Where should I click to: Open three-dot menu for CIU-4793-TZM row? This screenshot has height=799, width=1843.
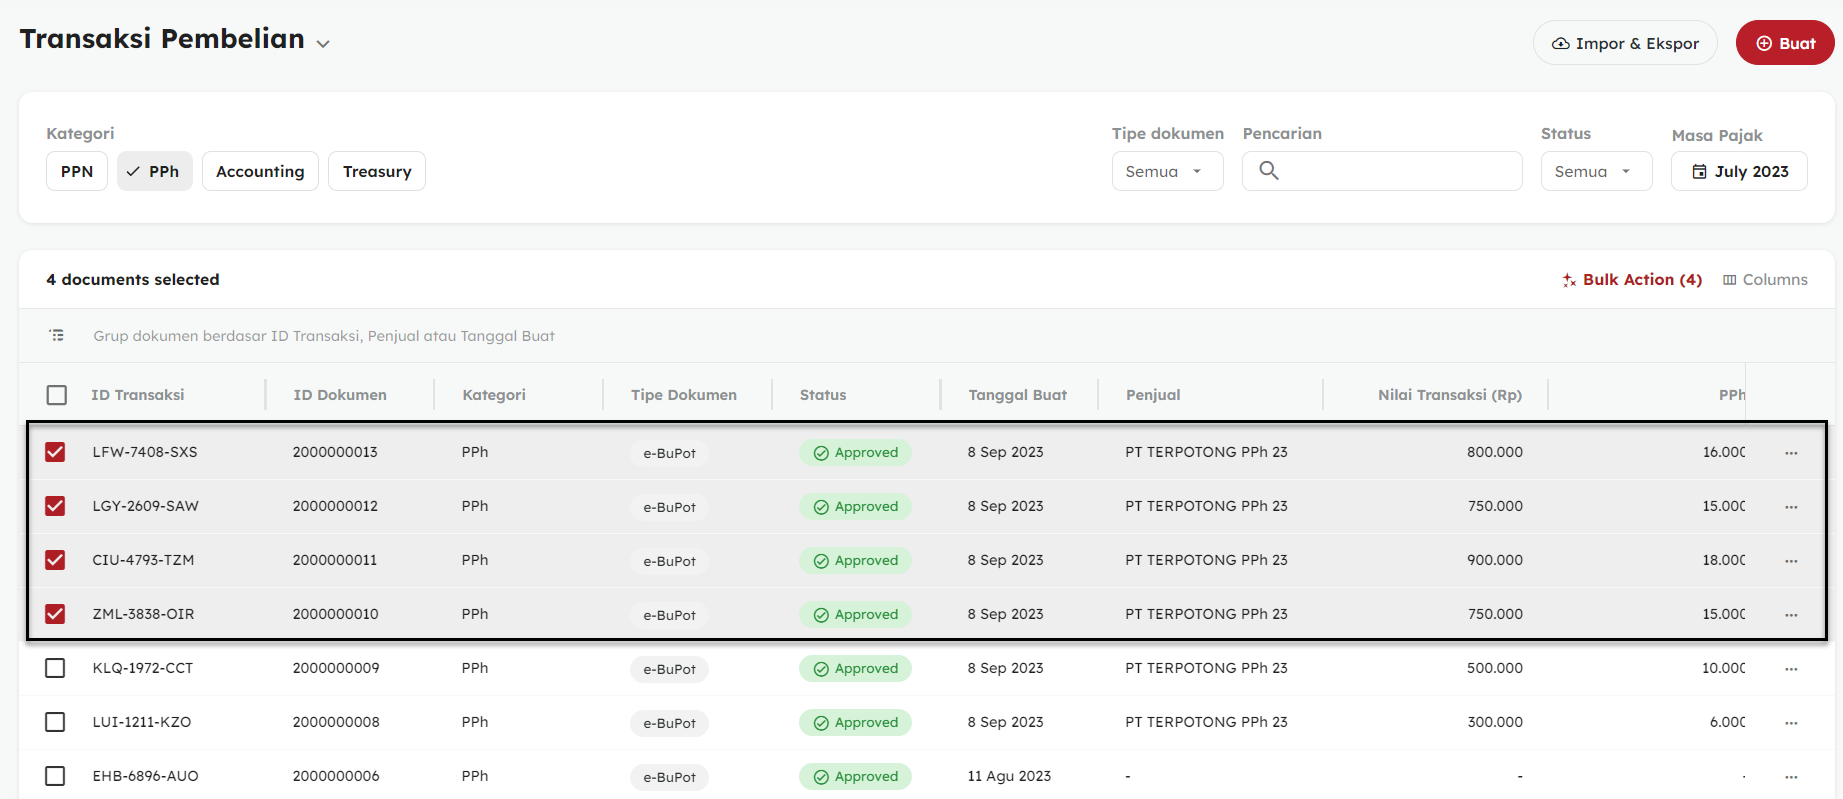point(1790,561)
